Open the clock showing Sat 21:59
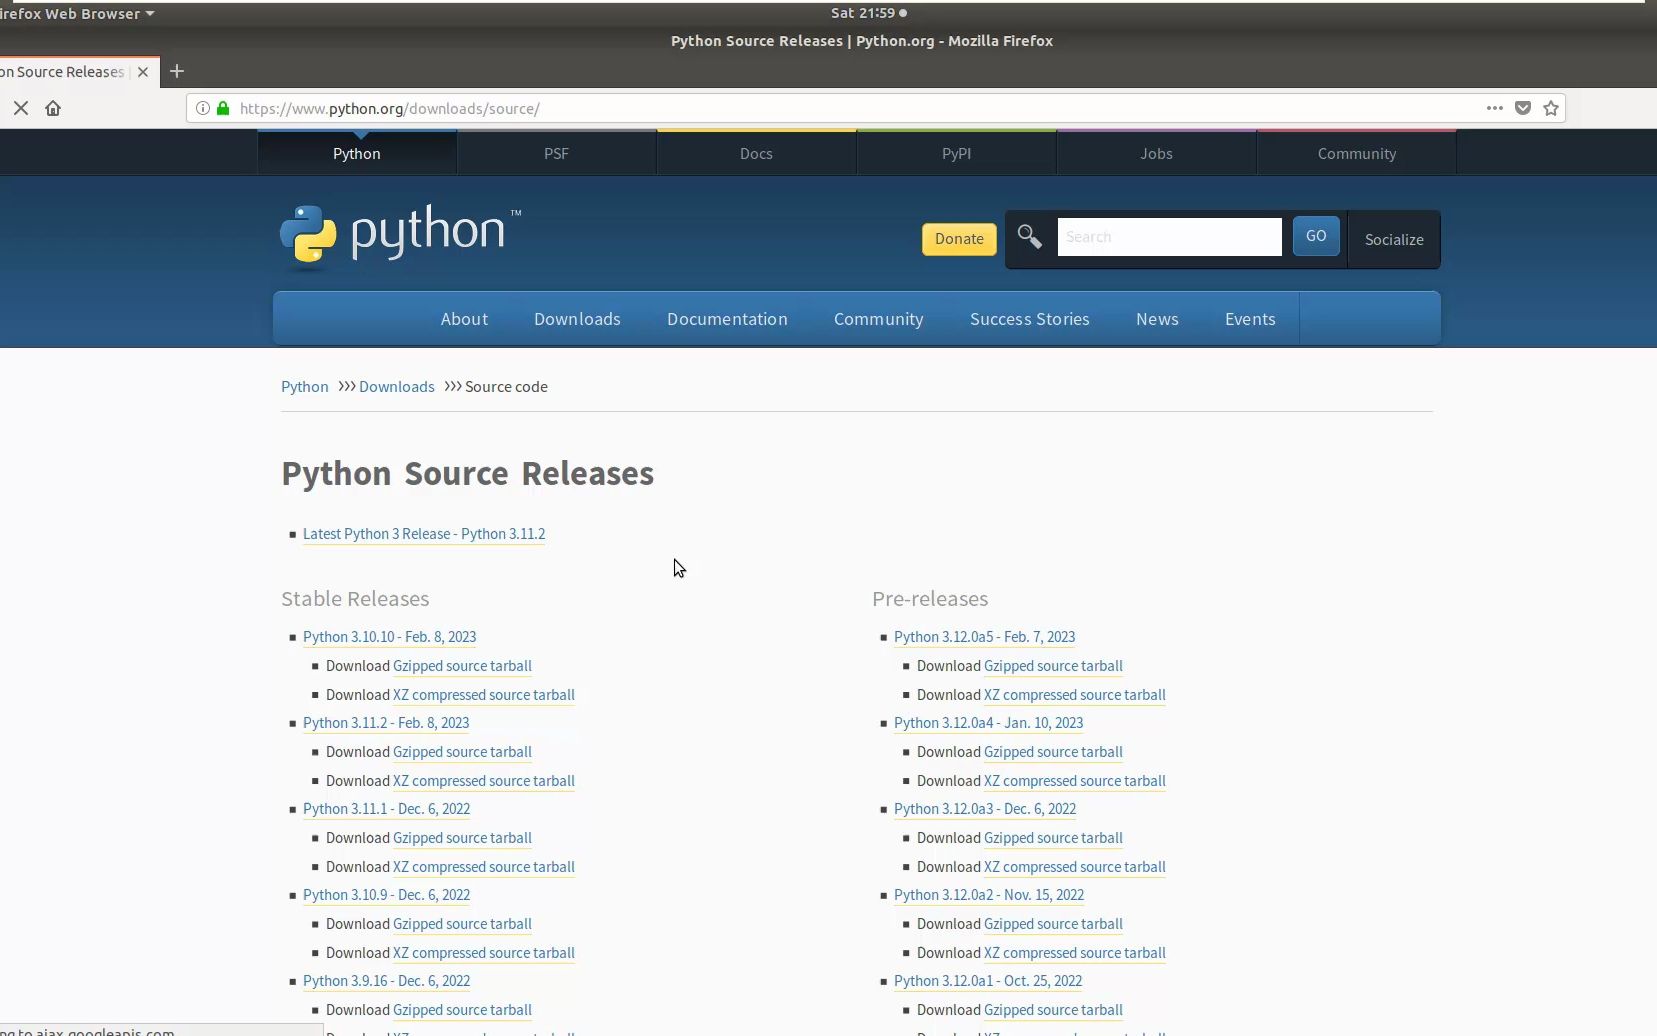 [868, 13]
